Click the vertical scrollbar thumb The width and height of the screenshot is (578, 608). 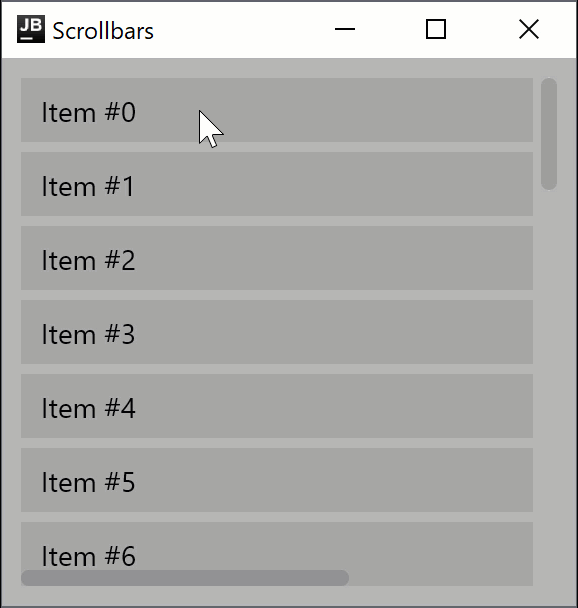click(549, 134)
